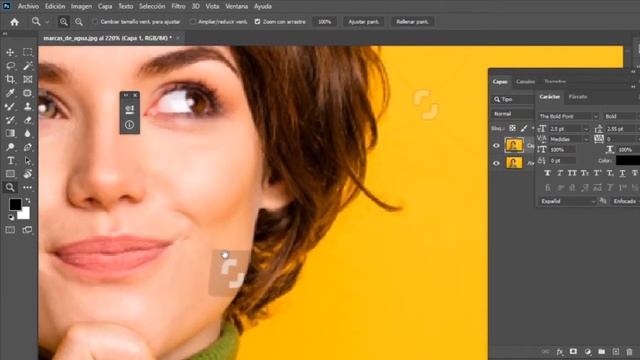The image size is (640, 360).
Task: Select the horizontal Type tool
Action: tap(10, 160)
